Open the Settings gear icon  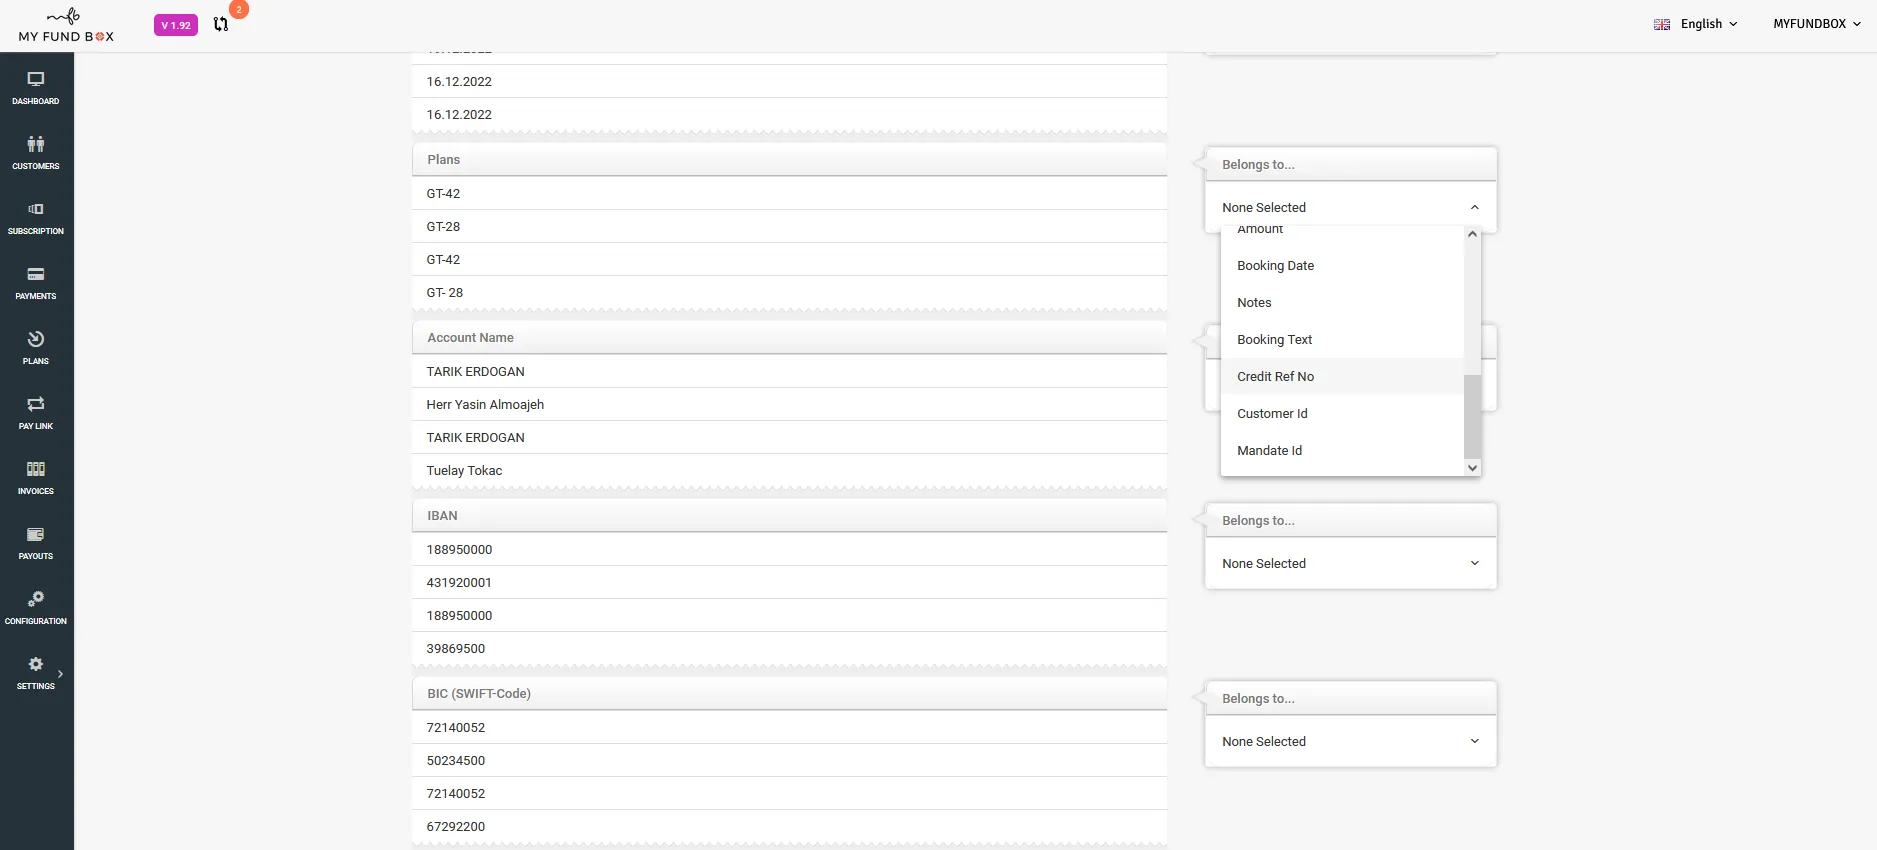(x=36, y=664)
